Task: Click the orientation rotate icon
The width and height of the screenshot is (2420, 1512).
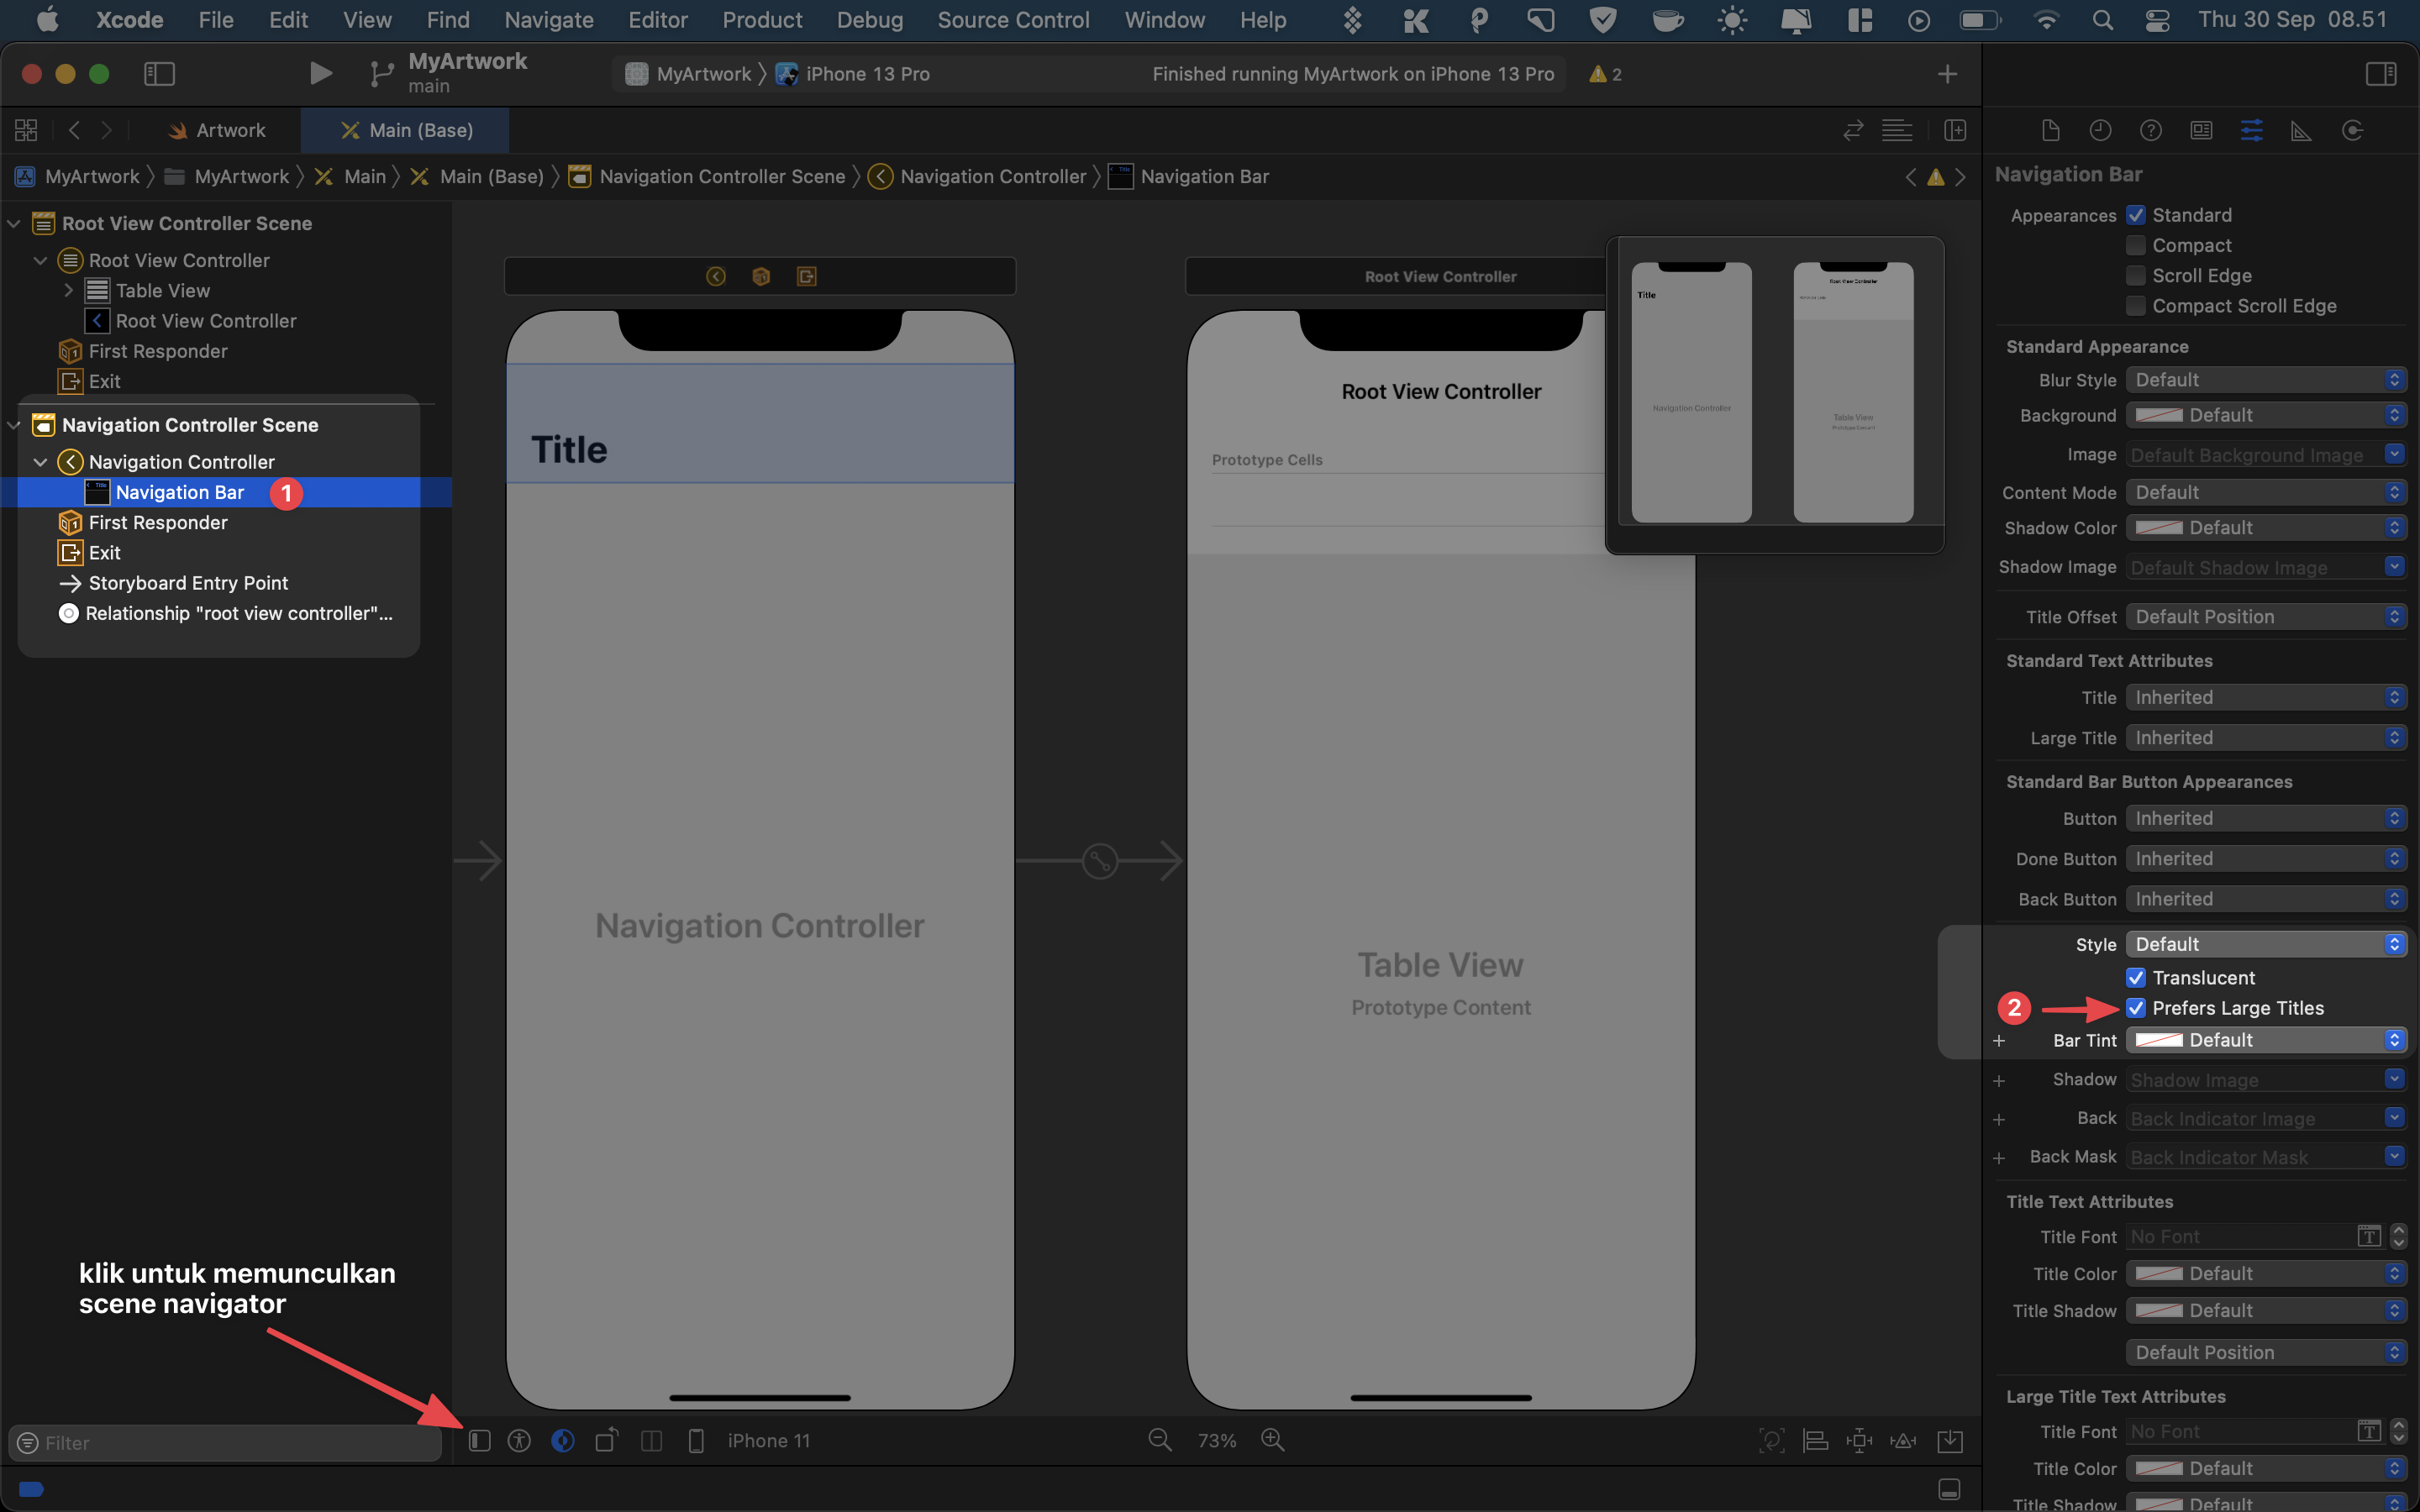Action: [607, 1440]
